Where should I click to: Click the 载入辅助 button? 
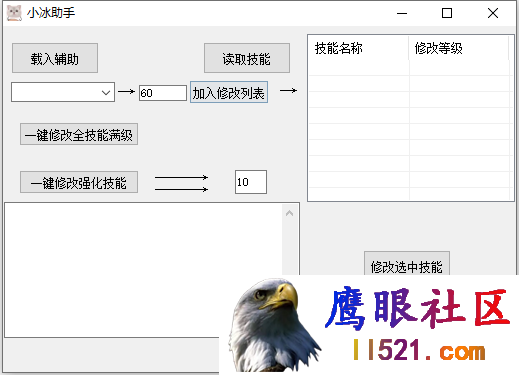click(55, 58)
